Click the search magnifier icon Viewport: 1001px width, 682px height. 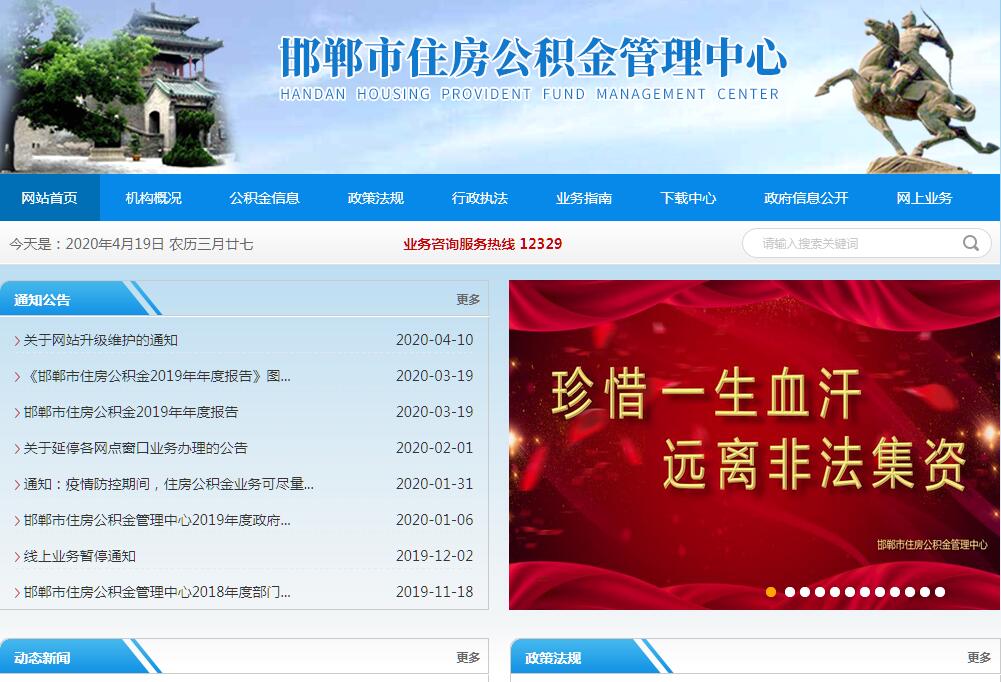tap(970, 243)
